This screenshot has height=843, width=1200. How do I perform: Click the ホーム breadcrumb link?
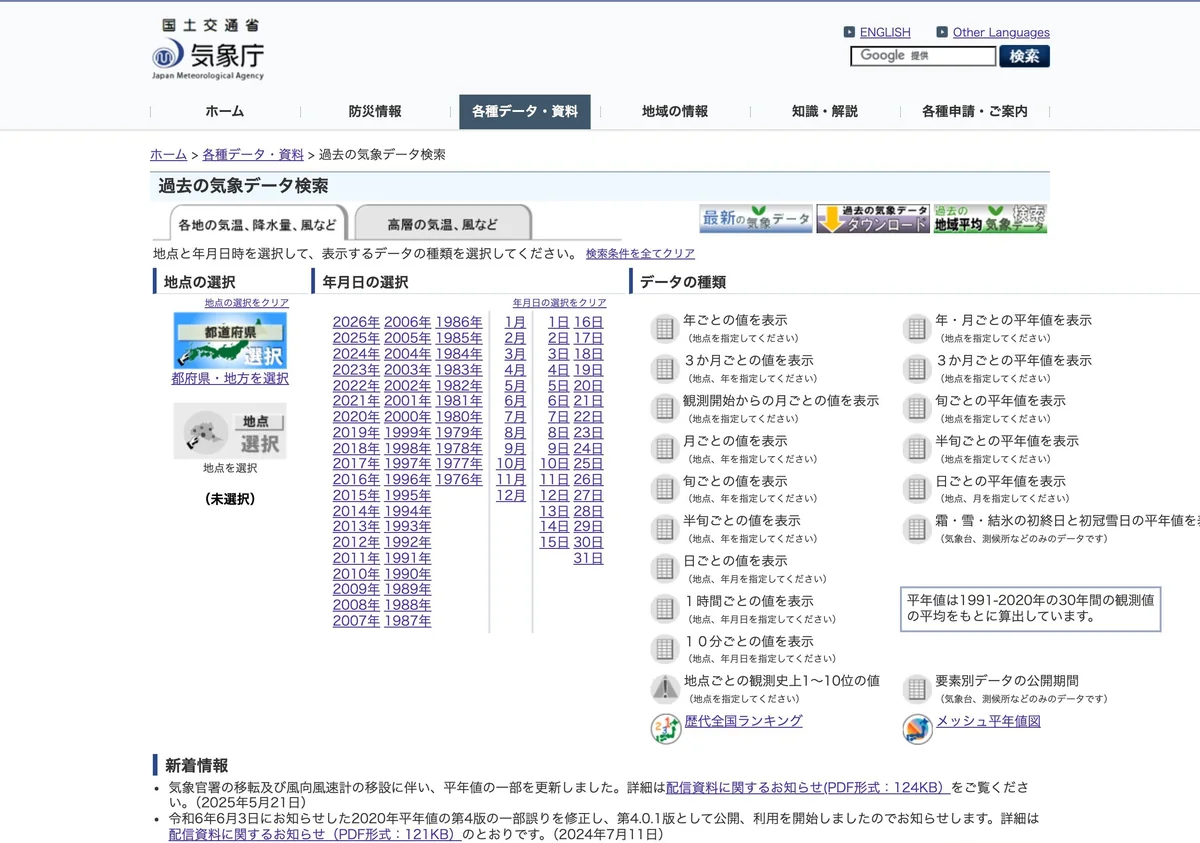pyautogui.click(x=168, y=155)
